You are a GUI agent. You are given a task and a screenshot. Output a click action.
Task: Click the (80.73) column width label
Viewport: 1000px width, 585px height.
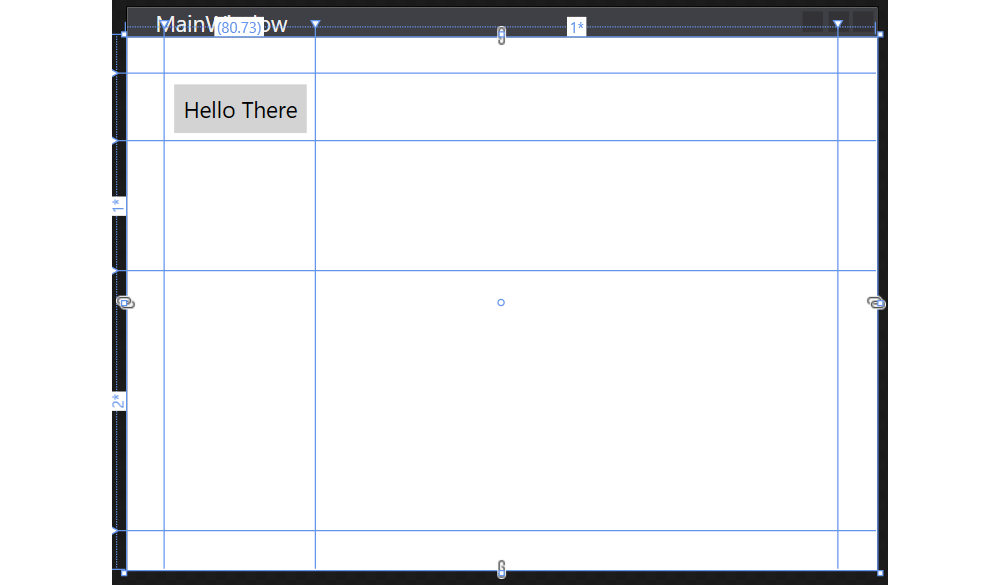point(239,27)
